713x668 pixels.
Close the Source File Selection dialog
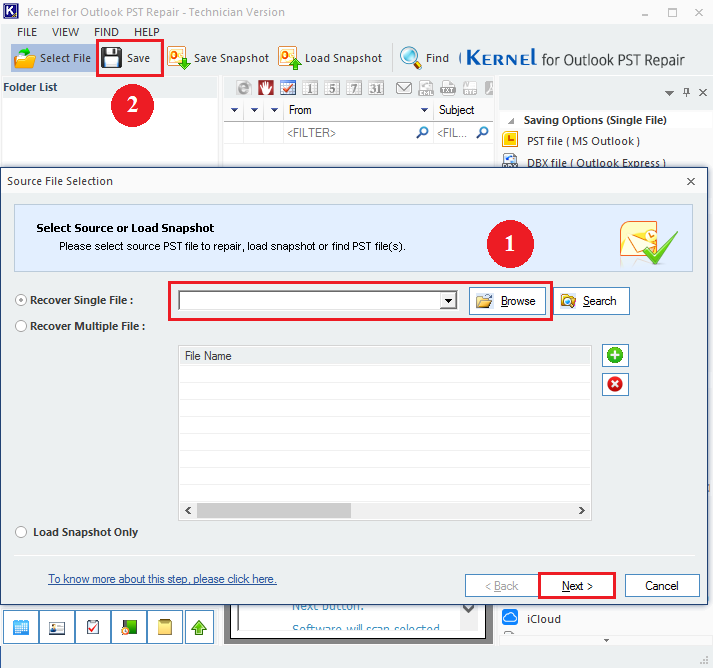pos(691,181)
